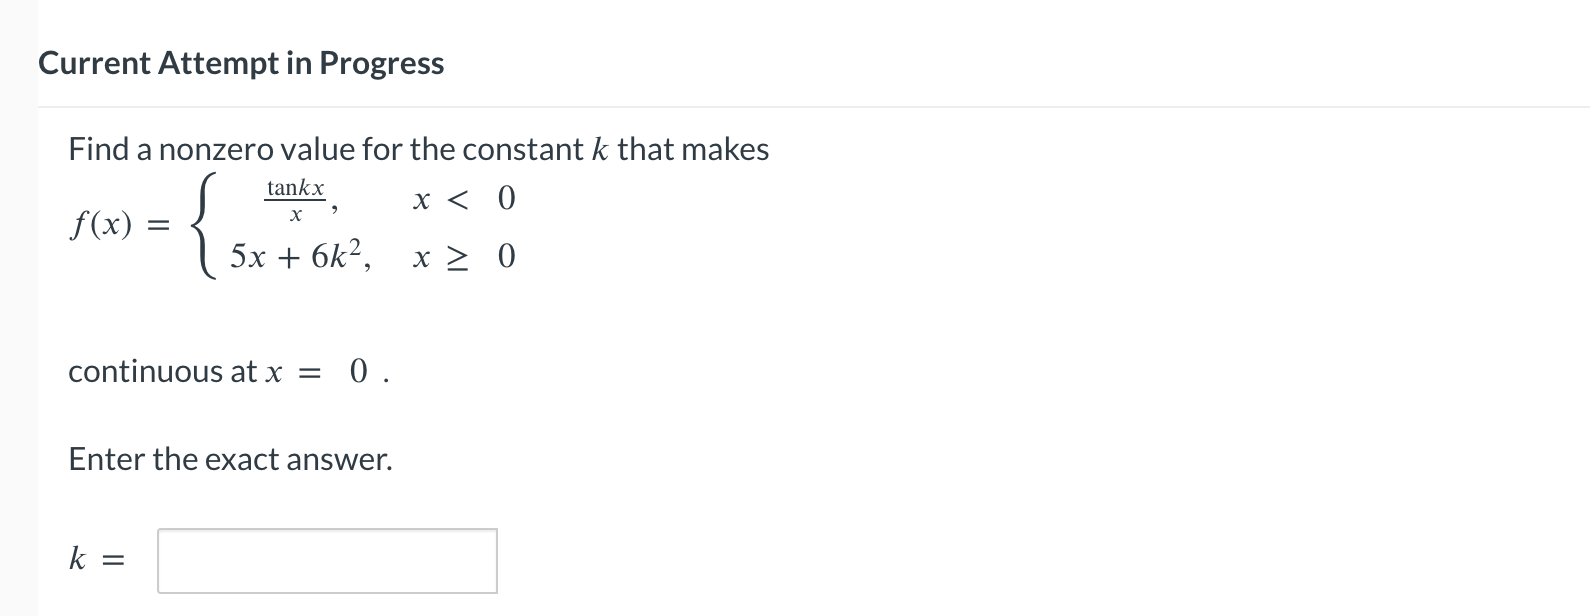Click the fraction tan kx over x
This screenshot has width=1590, height=616.
click(294, 199)
